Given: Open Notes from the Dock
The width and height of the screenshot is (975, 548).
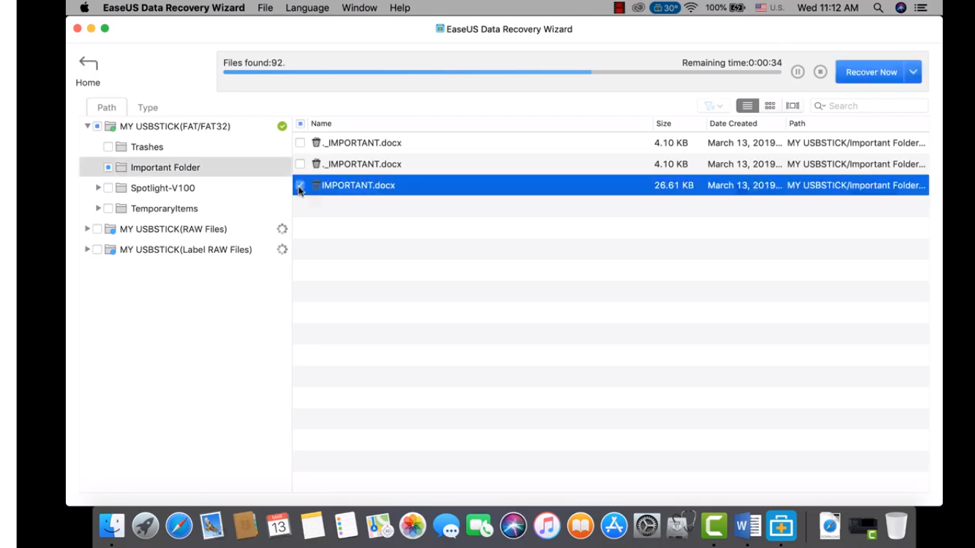Looking at the screenshot, I should pos(313,526).
